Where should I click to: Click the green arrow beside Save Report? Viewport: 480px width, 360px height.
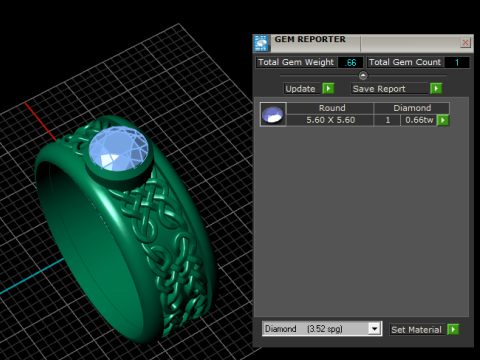click(x=436, y=89)
